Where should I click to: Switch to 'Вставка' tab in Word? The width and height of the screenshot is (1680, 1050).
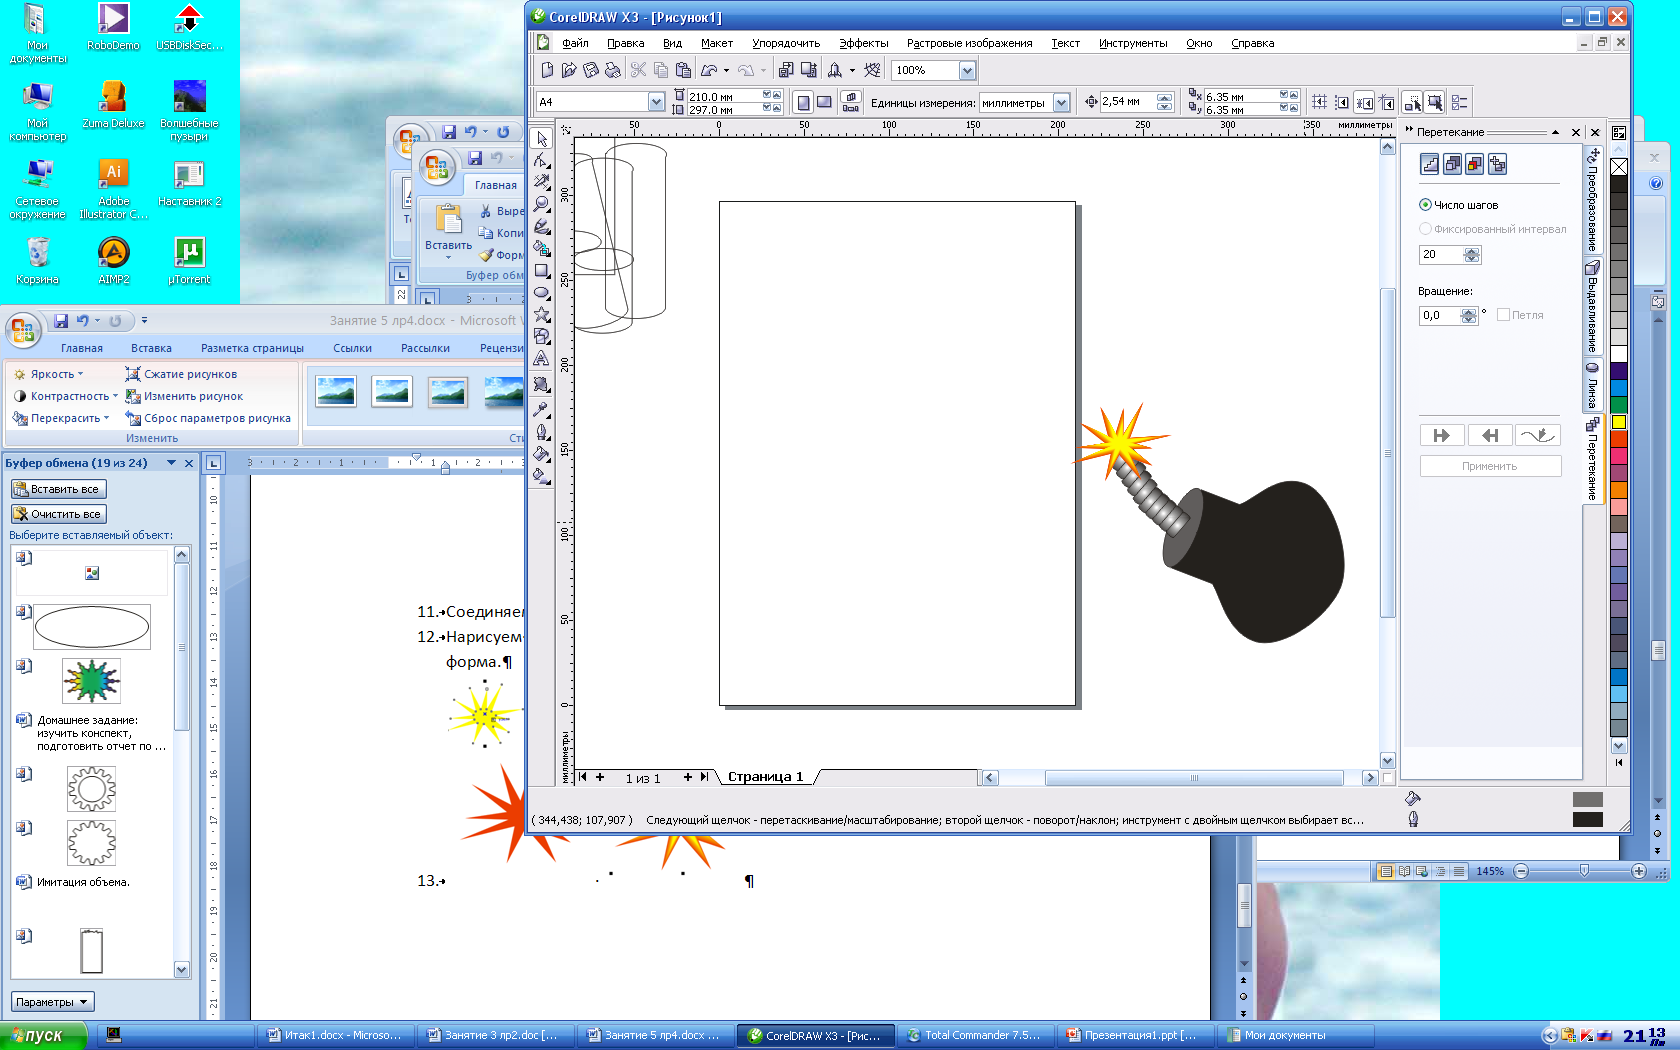[151, 348]
